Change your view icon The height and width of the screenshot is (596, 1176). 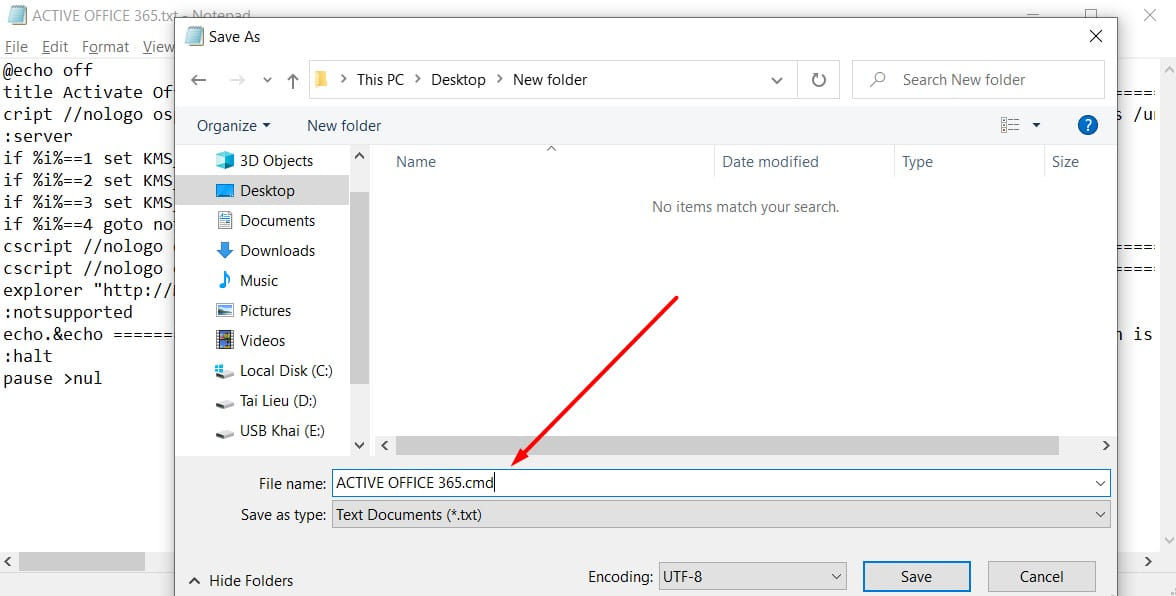pyautogui.click(x=1010, y=125)
